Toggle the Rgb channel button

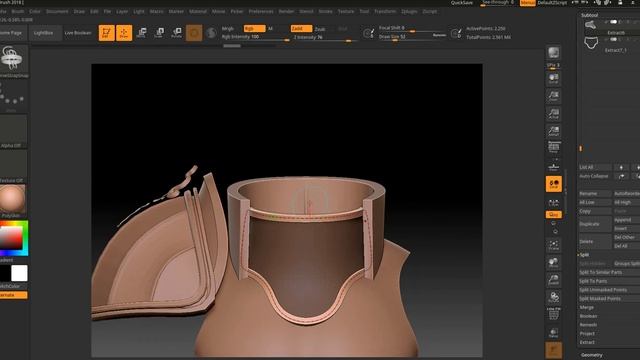tap(254, 29)
